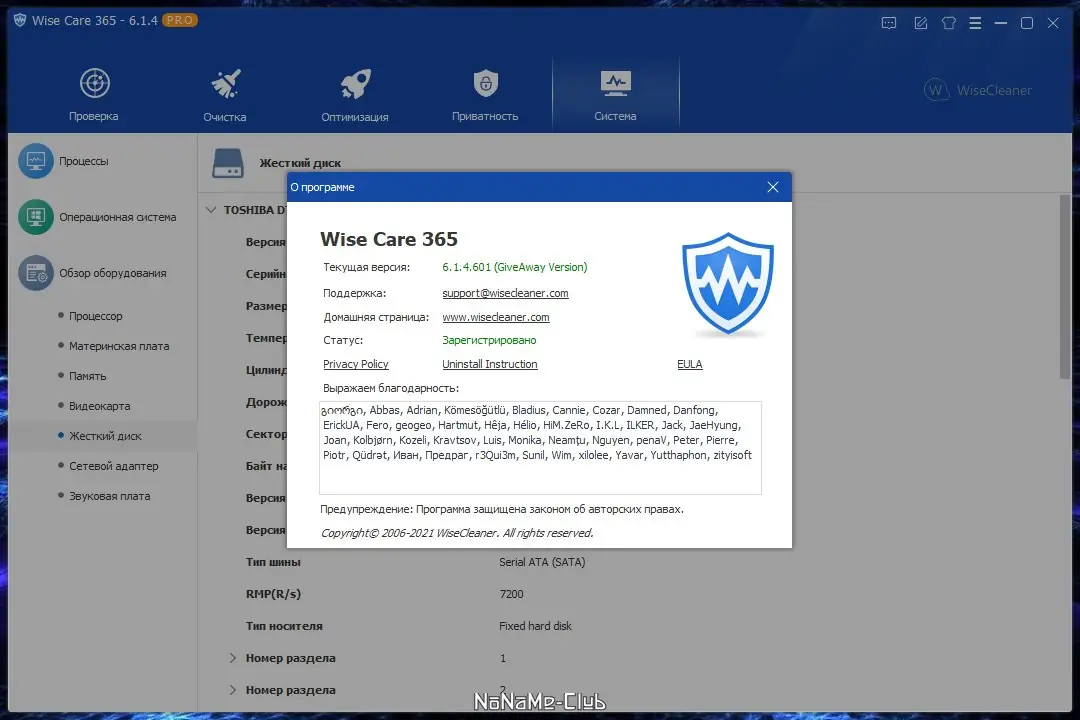
Task: Open the EULA link
Action: click(x=689, y=364)
